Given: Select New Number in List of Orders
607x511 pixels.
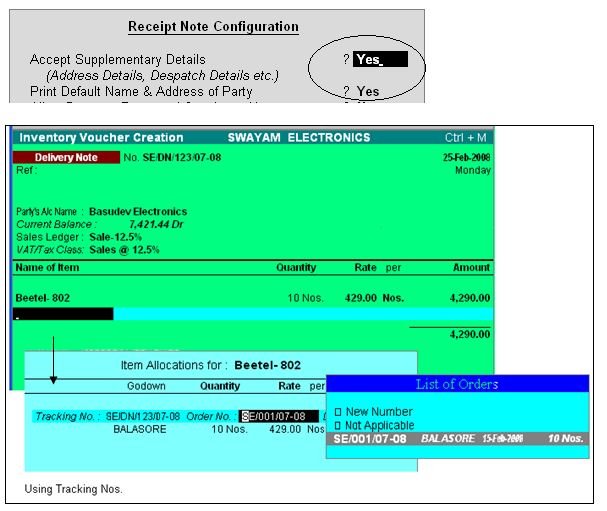Looking at the screenshot, I should point(379,412).
